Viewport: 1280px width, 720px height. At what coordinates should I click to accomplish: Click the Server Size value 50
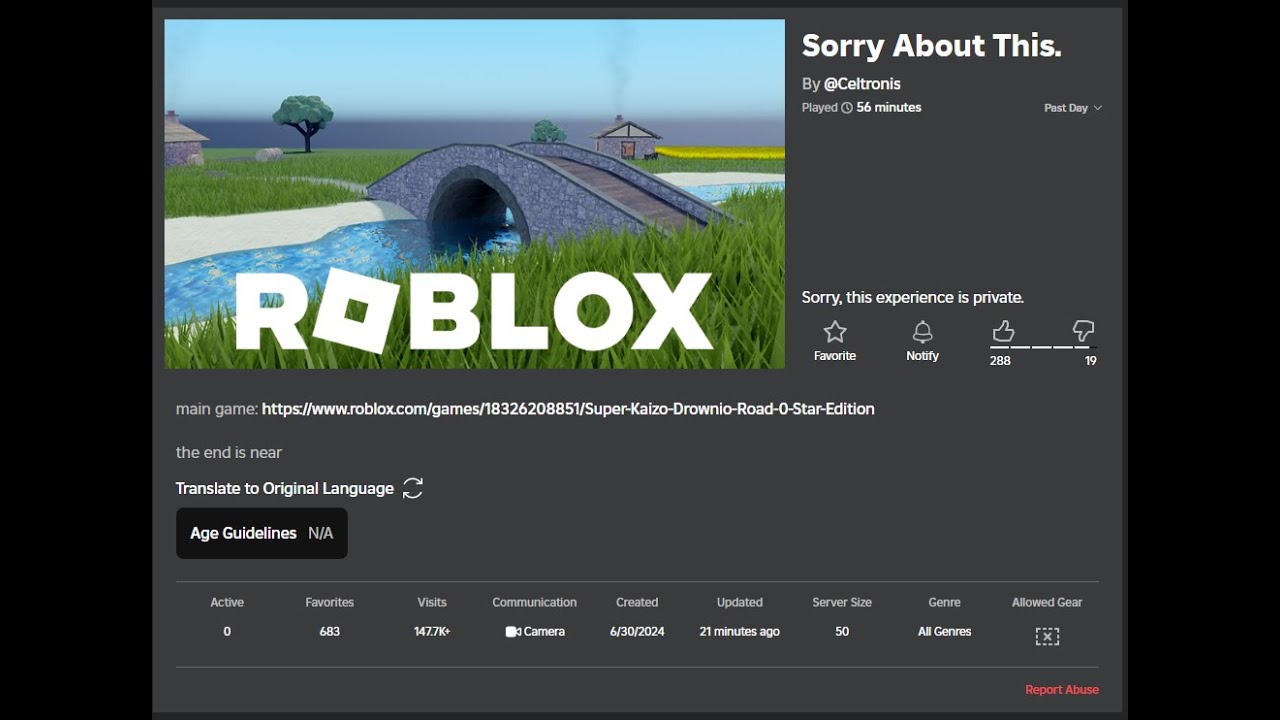tap(842, 632)
